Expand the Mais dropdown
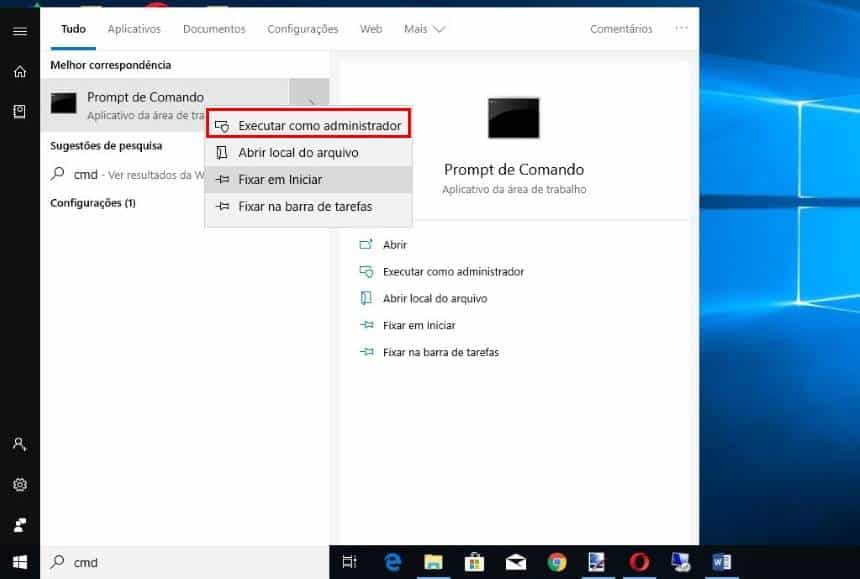Image resolution: width=860 pixels, height=579 pixels. pyautogui.click(x=424, y=29)
